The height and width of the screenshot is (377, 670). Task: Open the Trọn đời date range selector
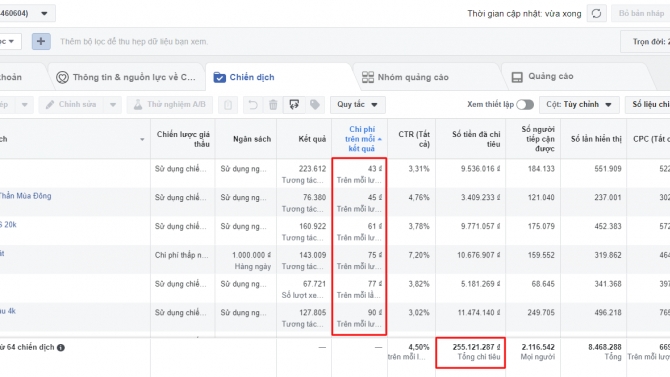pos(646,41)
